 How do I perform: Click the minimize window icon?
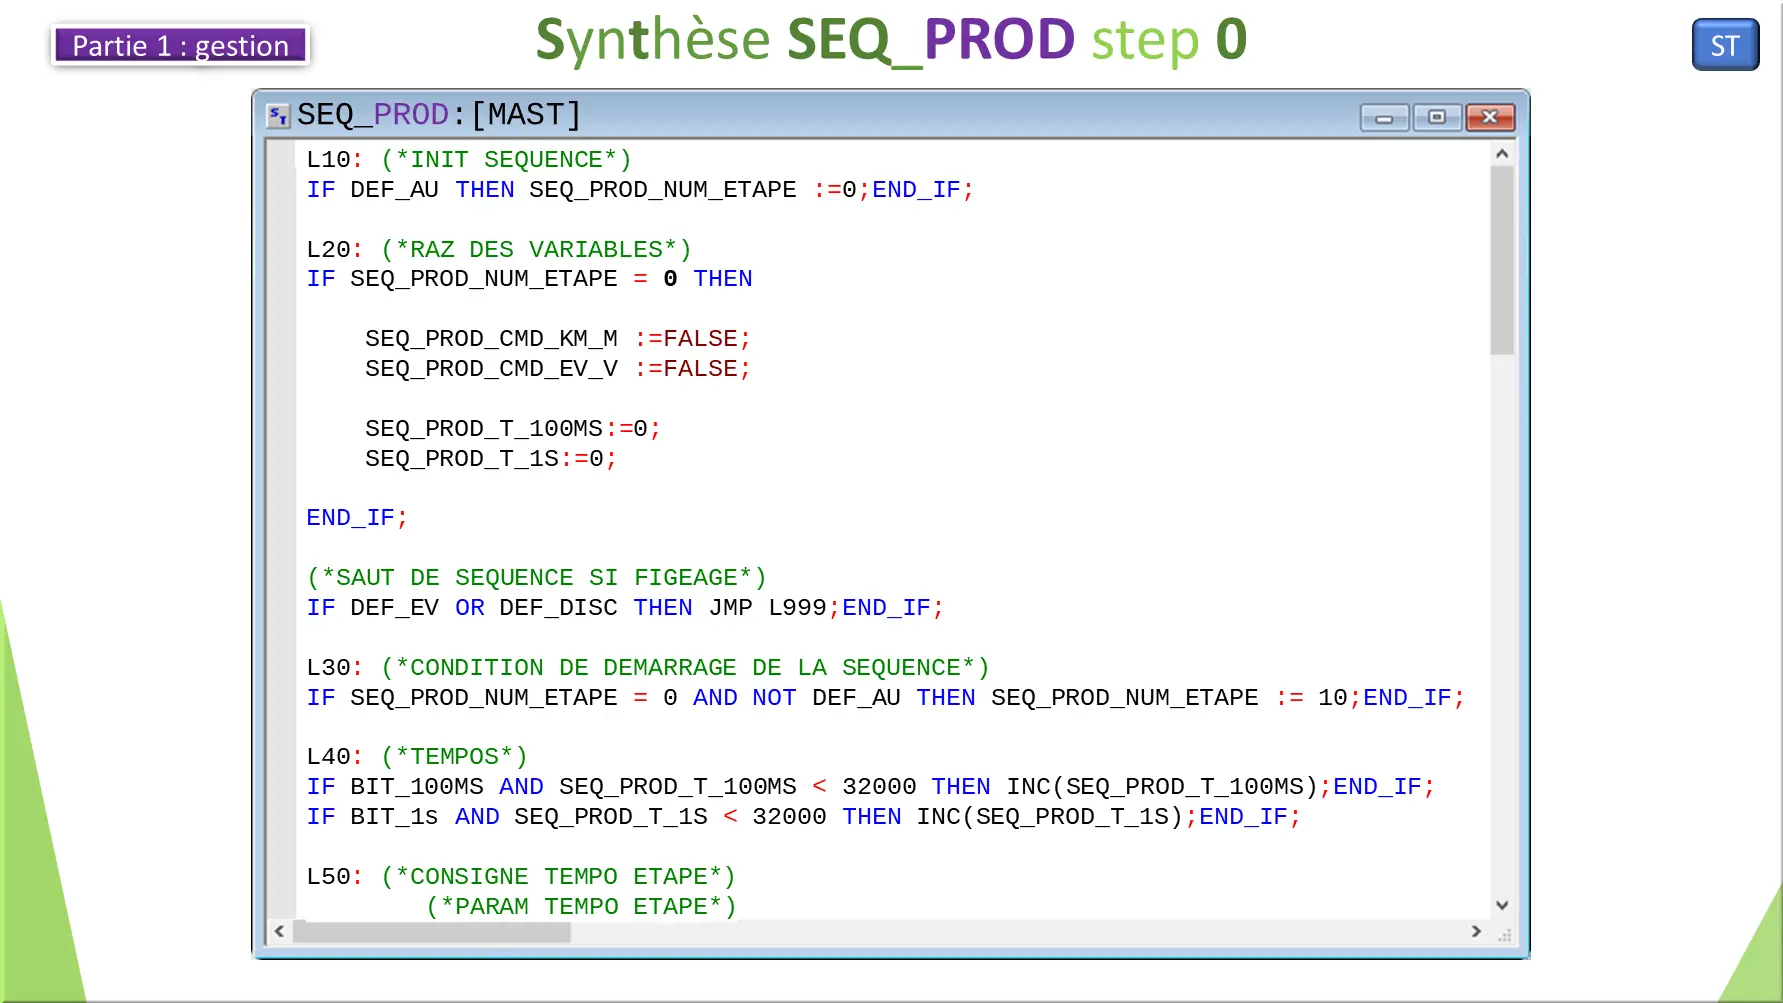tap(1385, 117)
